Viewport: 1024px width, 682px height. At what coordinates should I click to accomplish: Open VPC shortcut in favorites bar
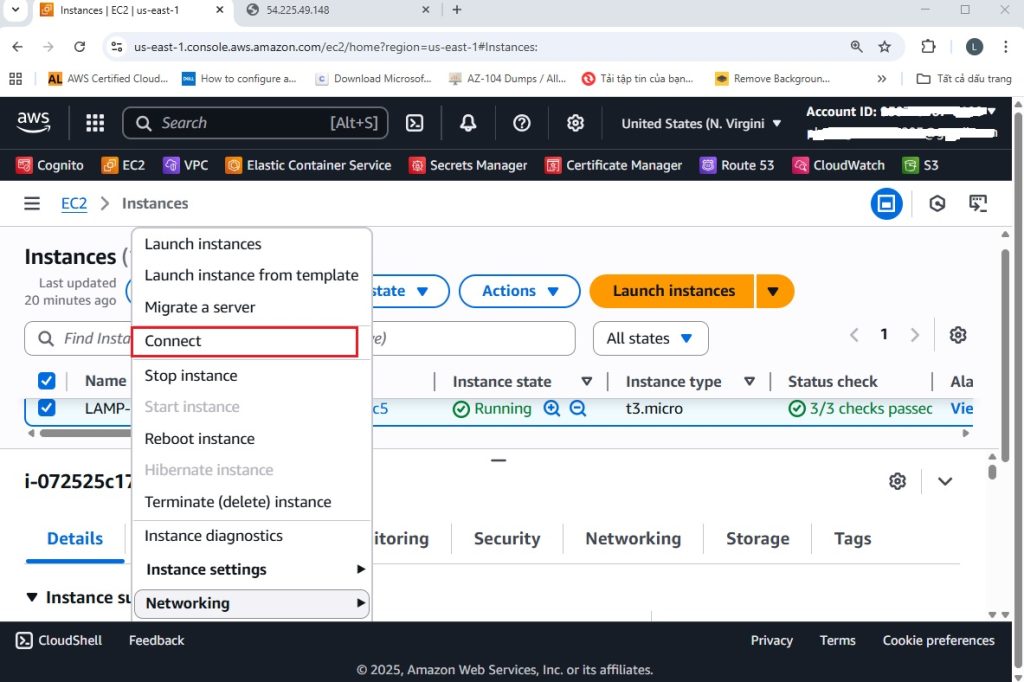(x=186, y=165)
